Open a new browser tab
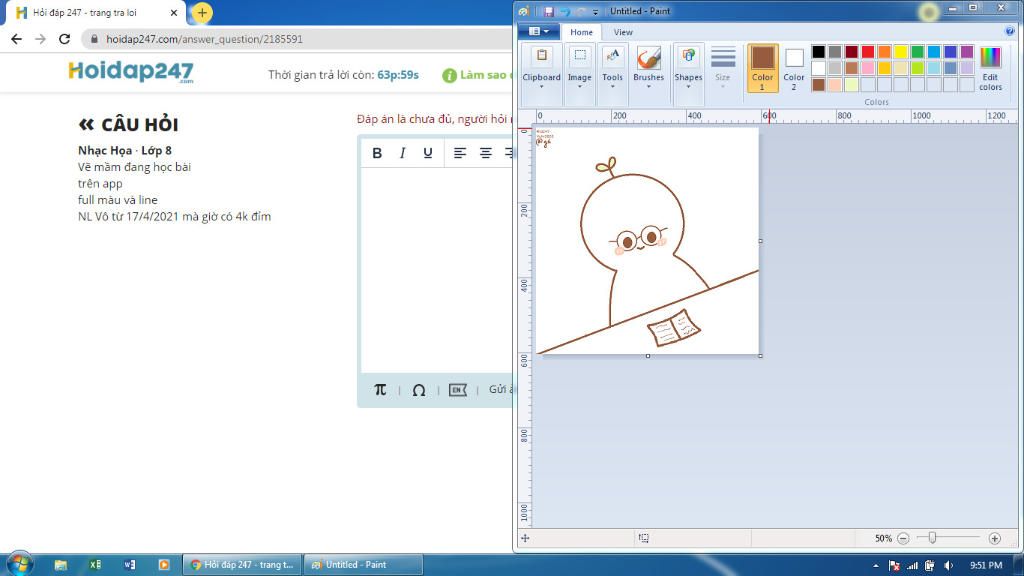 tap(202, 12)
